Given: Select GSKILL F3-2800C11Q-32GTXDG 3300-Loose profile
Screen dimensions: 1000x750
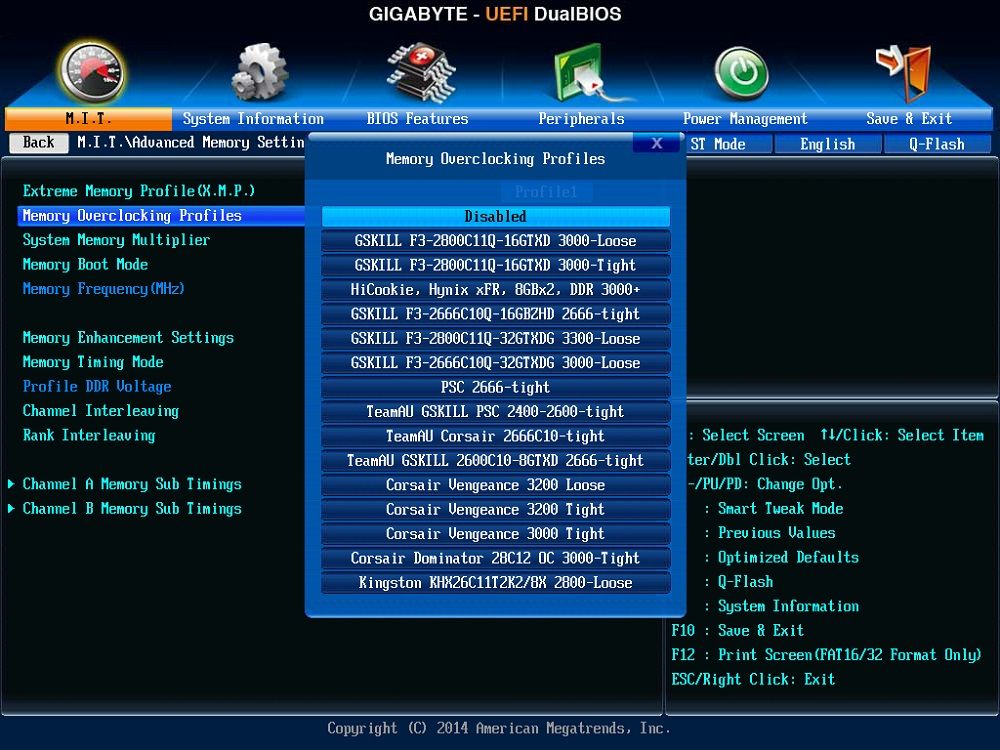Looking at the screenshot, I should [x=496, y=339].
